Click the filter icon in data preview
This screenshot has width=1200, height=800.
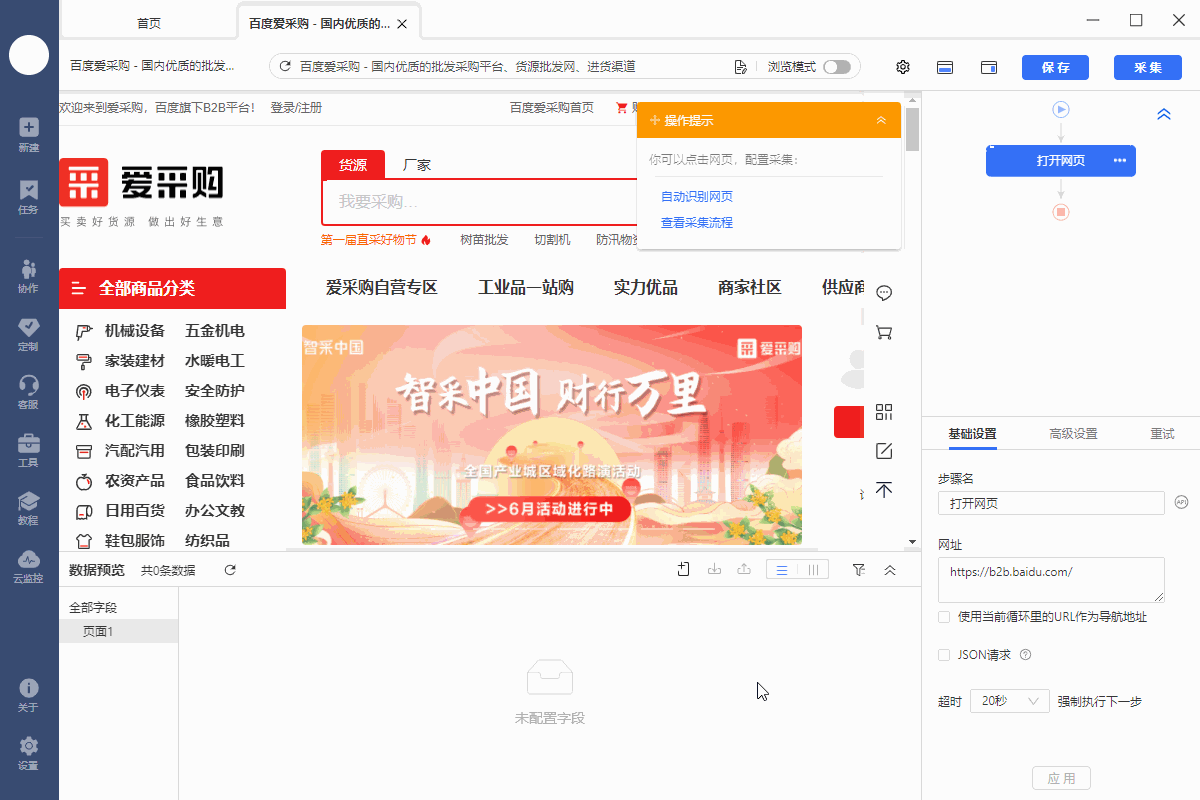tap(858, 570)
